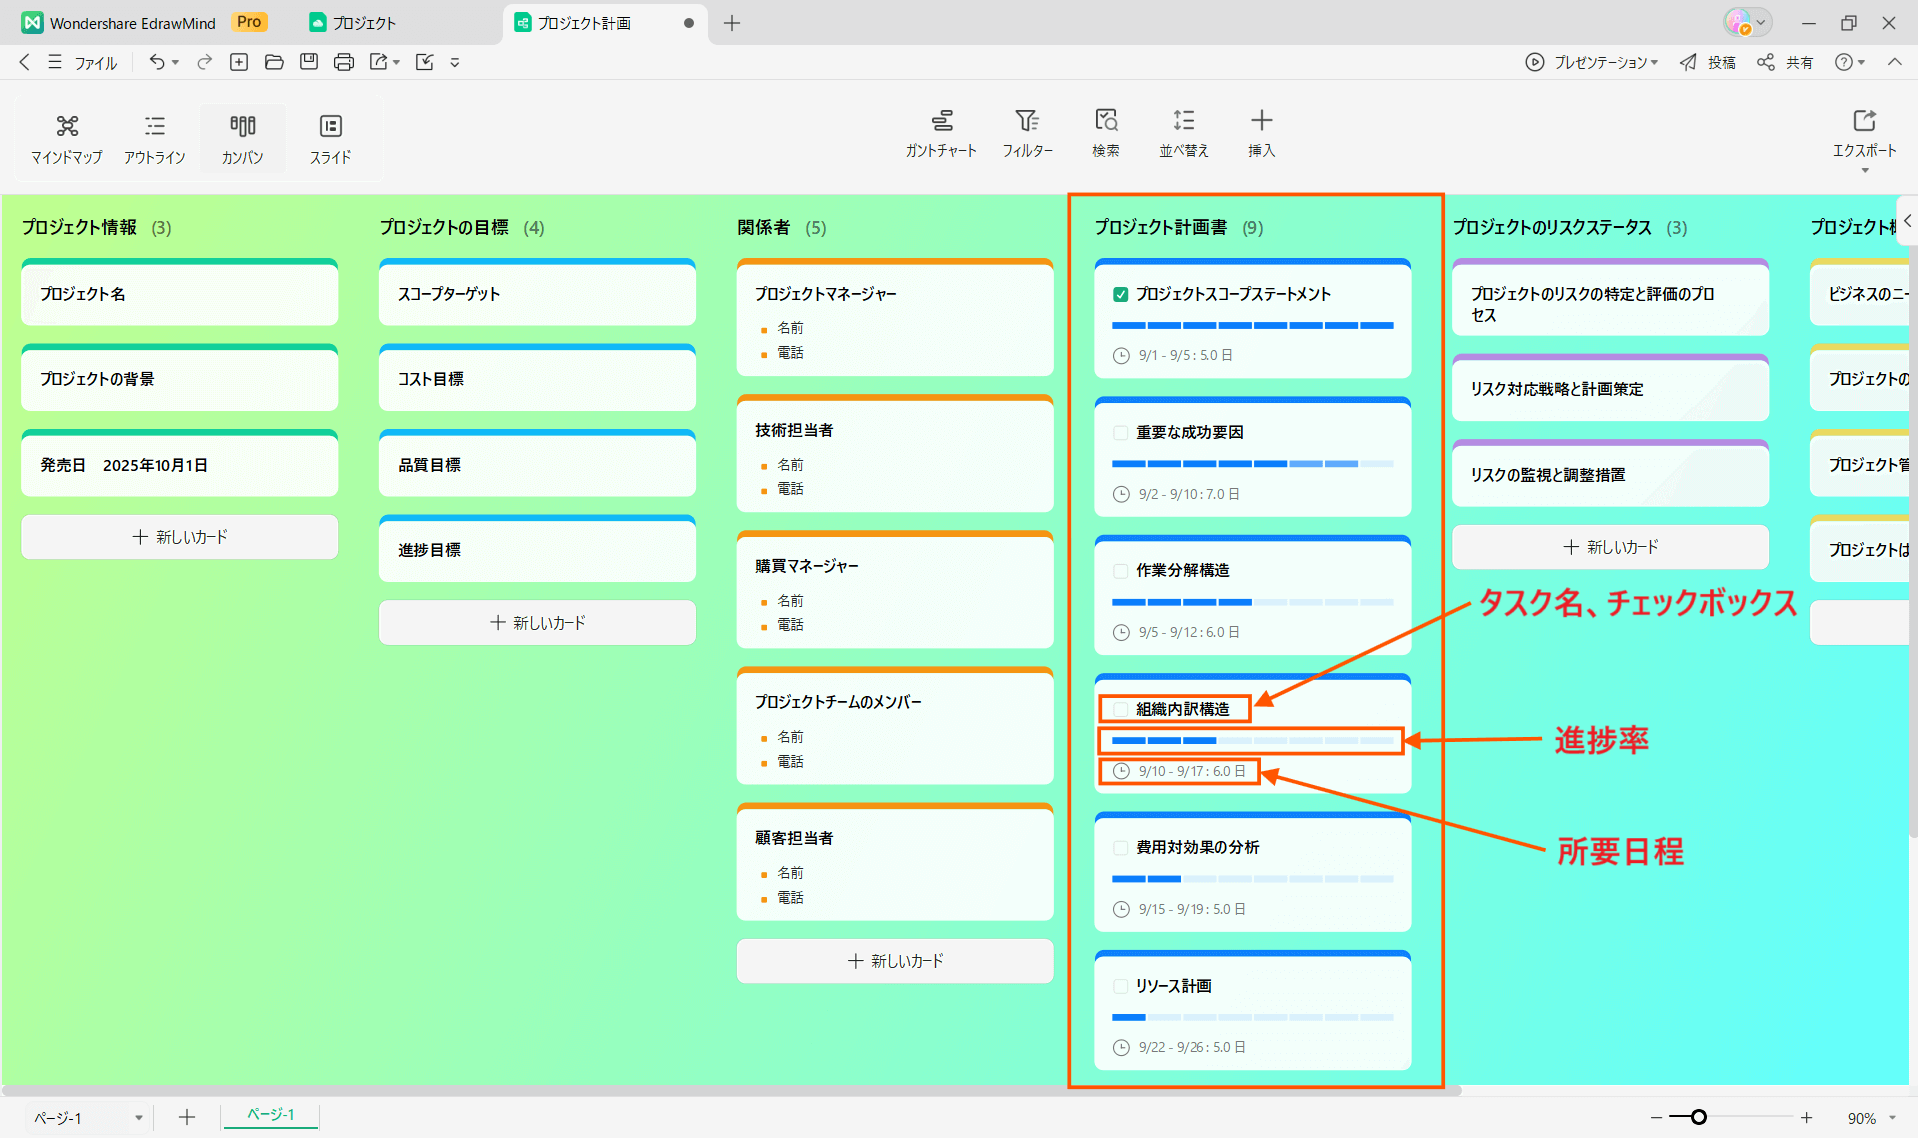Click the Insert (挿入) plus icon

pos(1261,121)
